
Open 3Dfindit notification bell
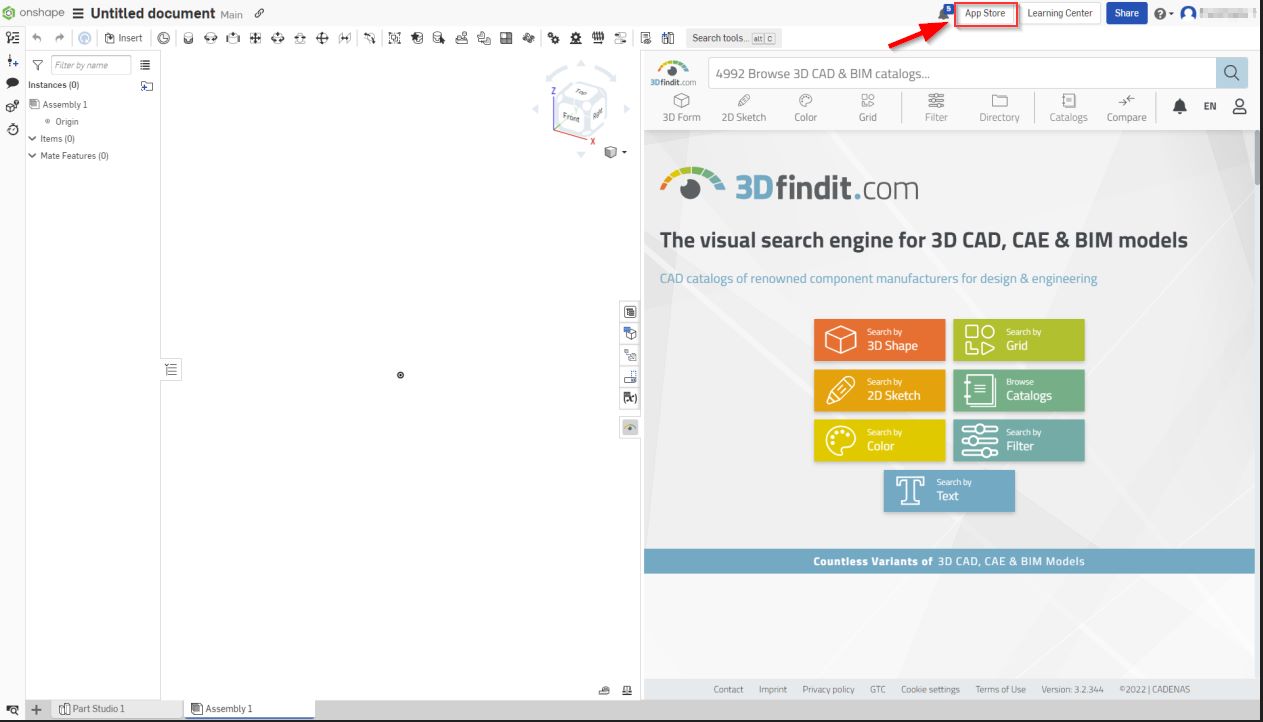pyautogui.click(x=1180, y=106)
